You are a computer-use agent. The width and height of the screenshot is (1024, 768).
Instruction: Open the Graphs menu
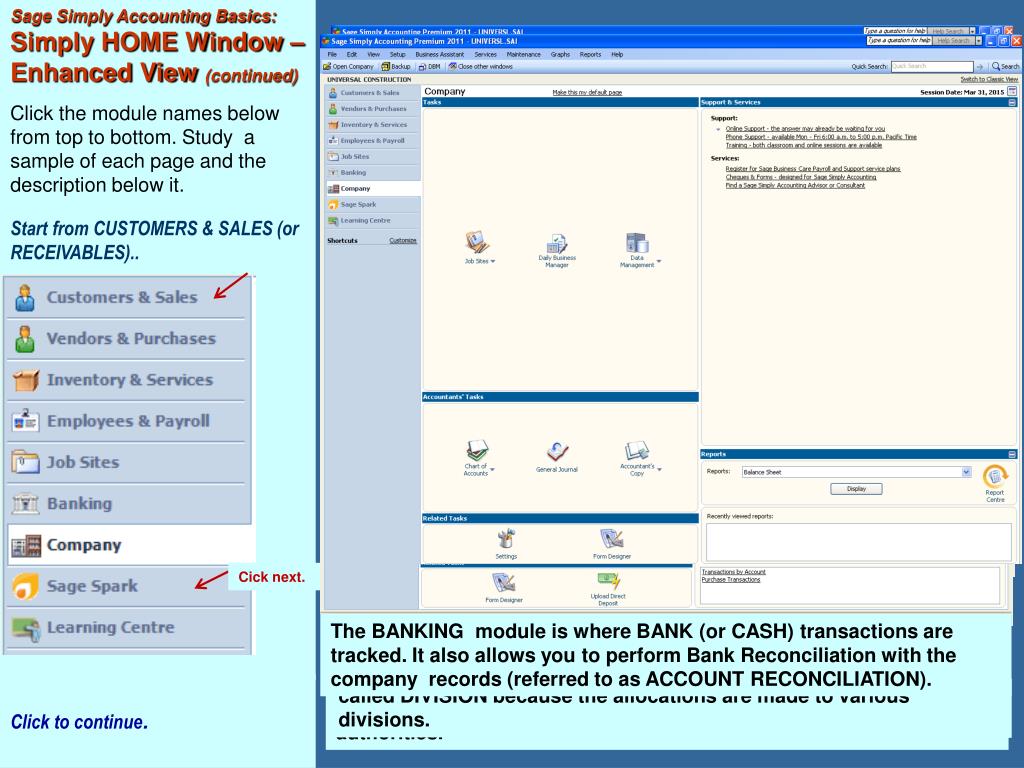pos(560,55)
